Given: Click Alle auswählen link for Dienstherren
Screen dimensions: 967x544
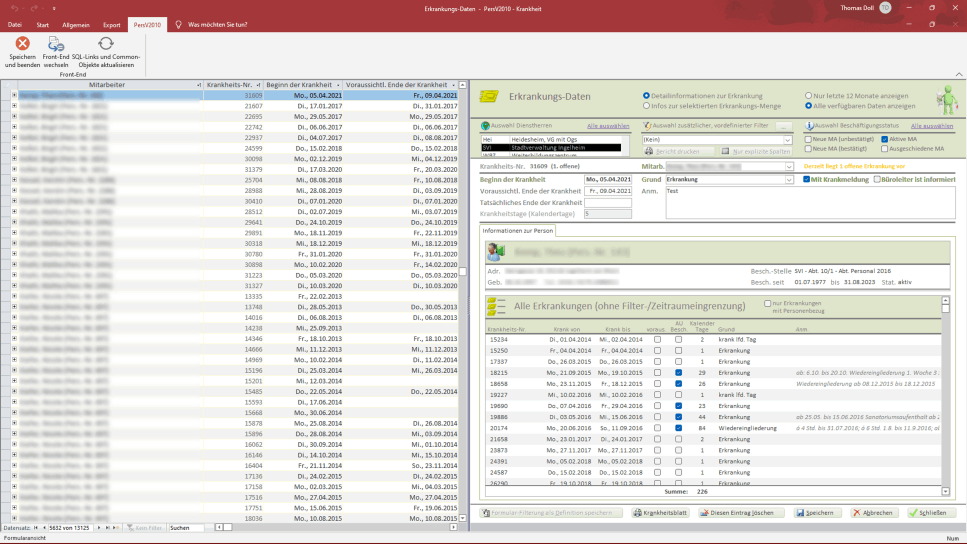Looking at the screenshot, I should pyautogui.click(x=608, y=127).
